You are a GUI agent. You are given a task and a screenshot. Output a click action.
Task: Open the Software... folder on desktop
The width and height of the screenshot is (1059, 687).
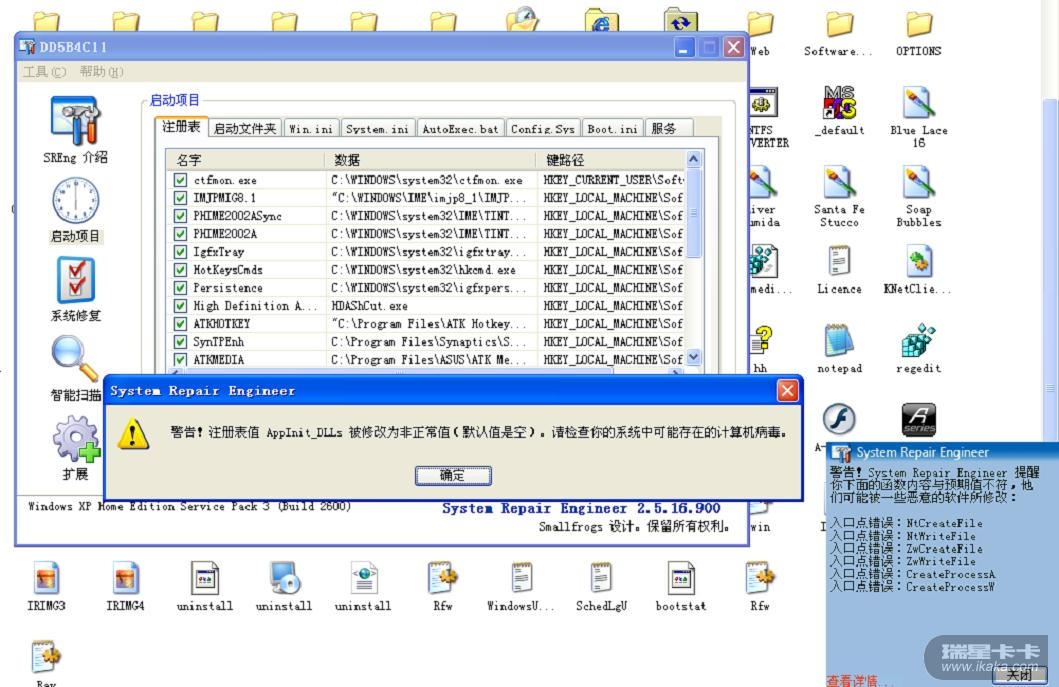click(x=839, y=25)
